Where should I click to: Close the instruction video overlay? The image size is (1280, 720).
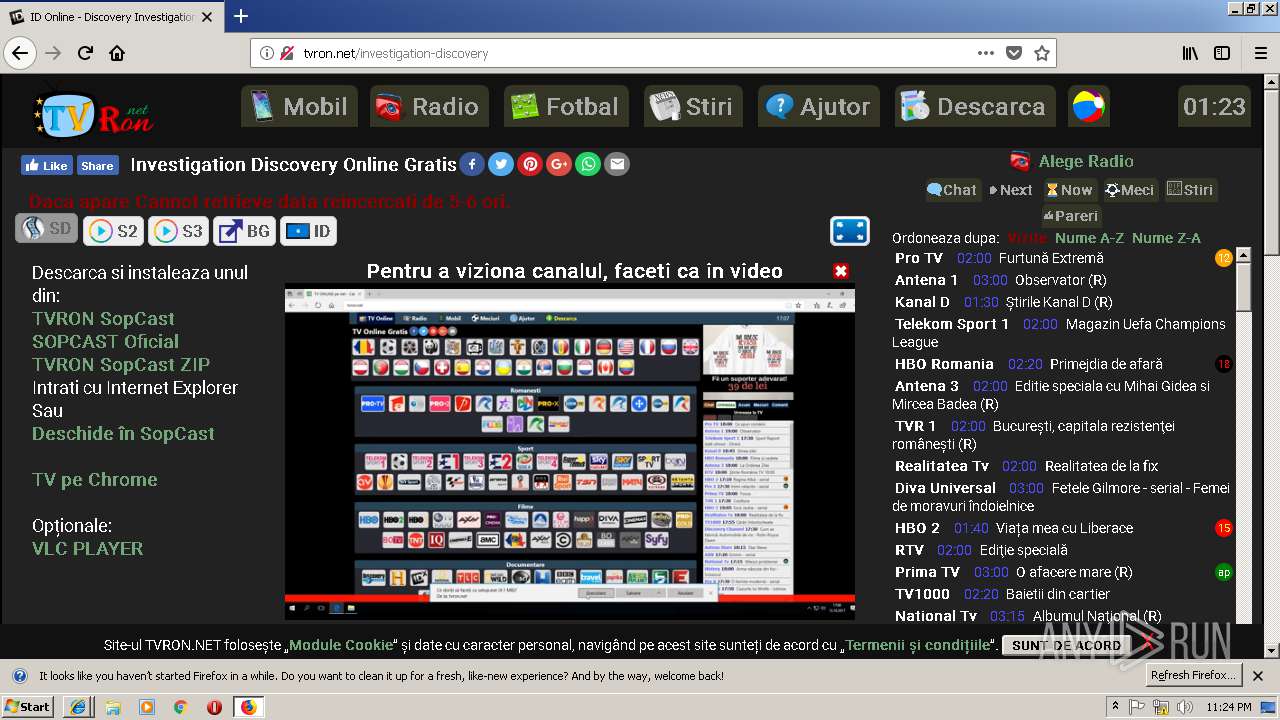841,271
